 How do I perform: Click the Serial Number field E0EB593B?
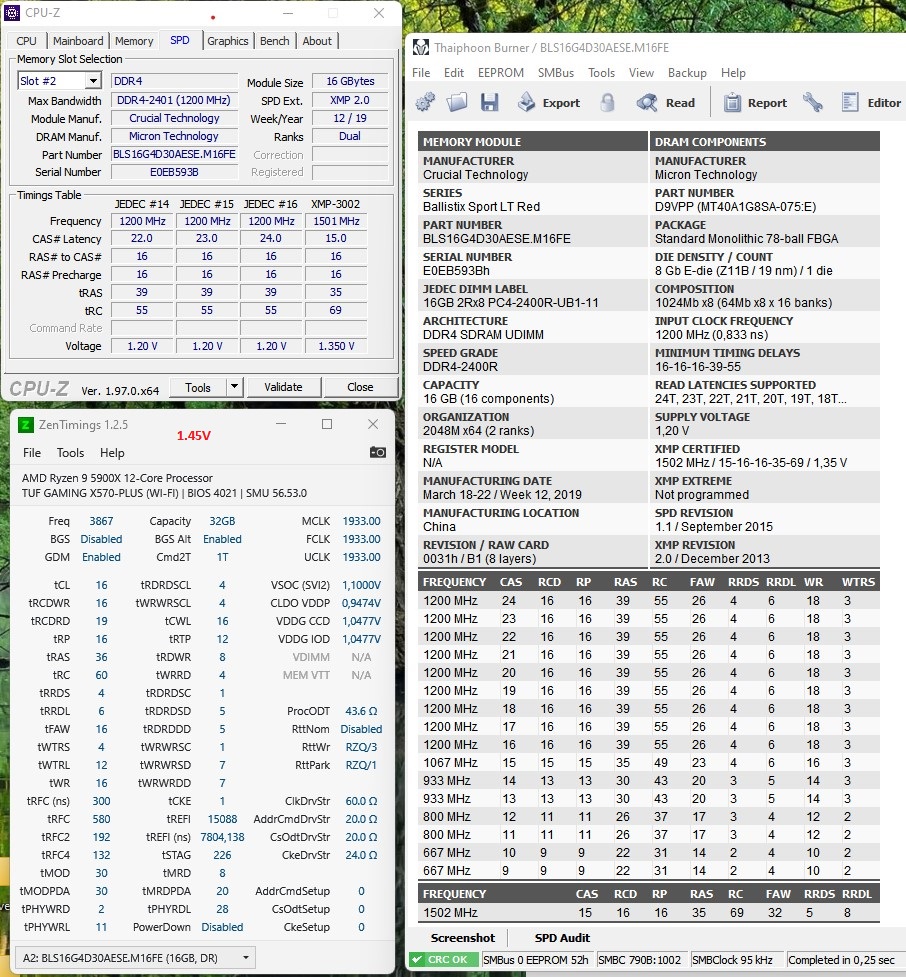pos(174,172)
